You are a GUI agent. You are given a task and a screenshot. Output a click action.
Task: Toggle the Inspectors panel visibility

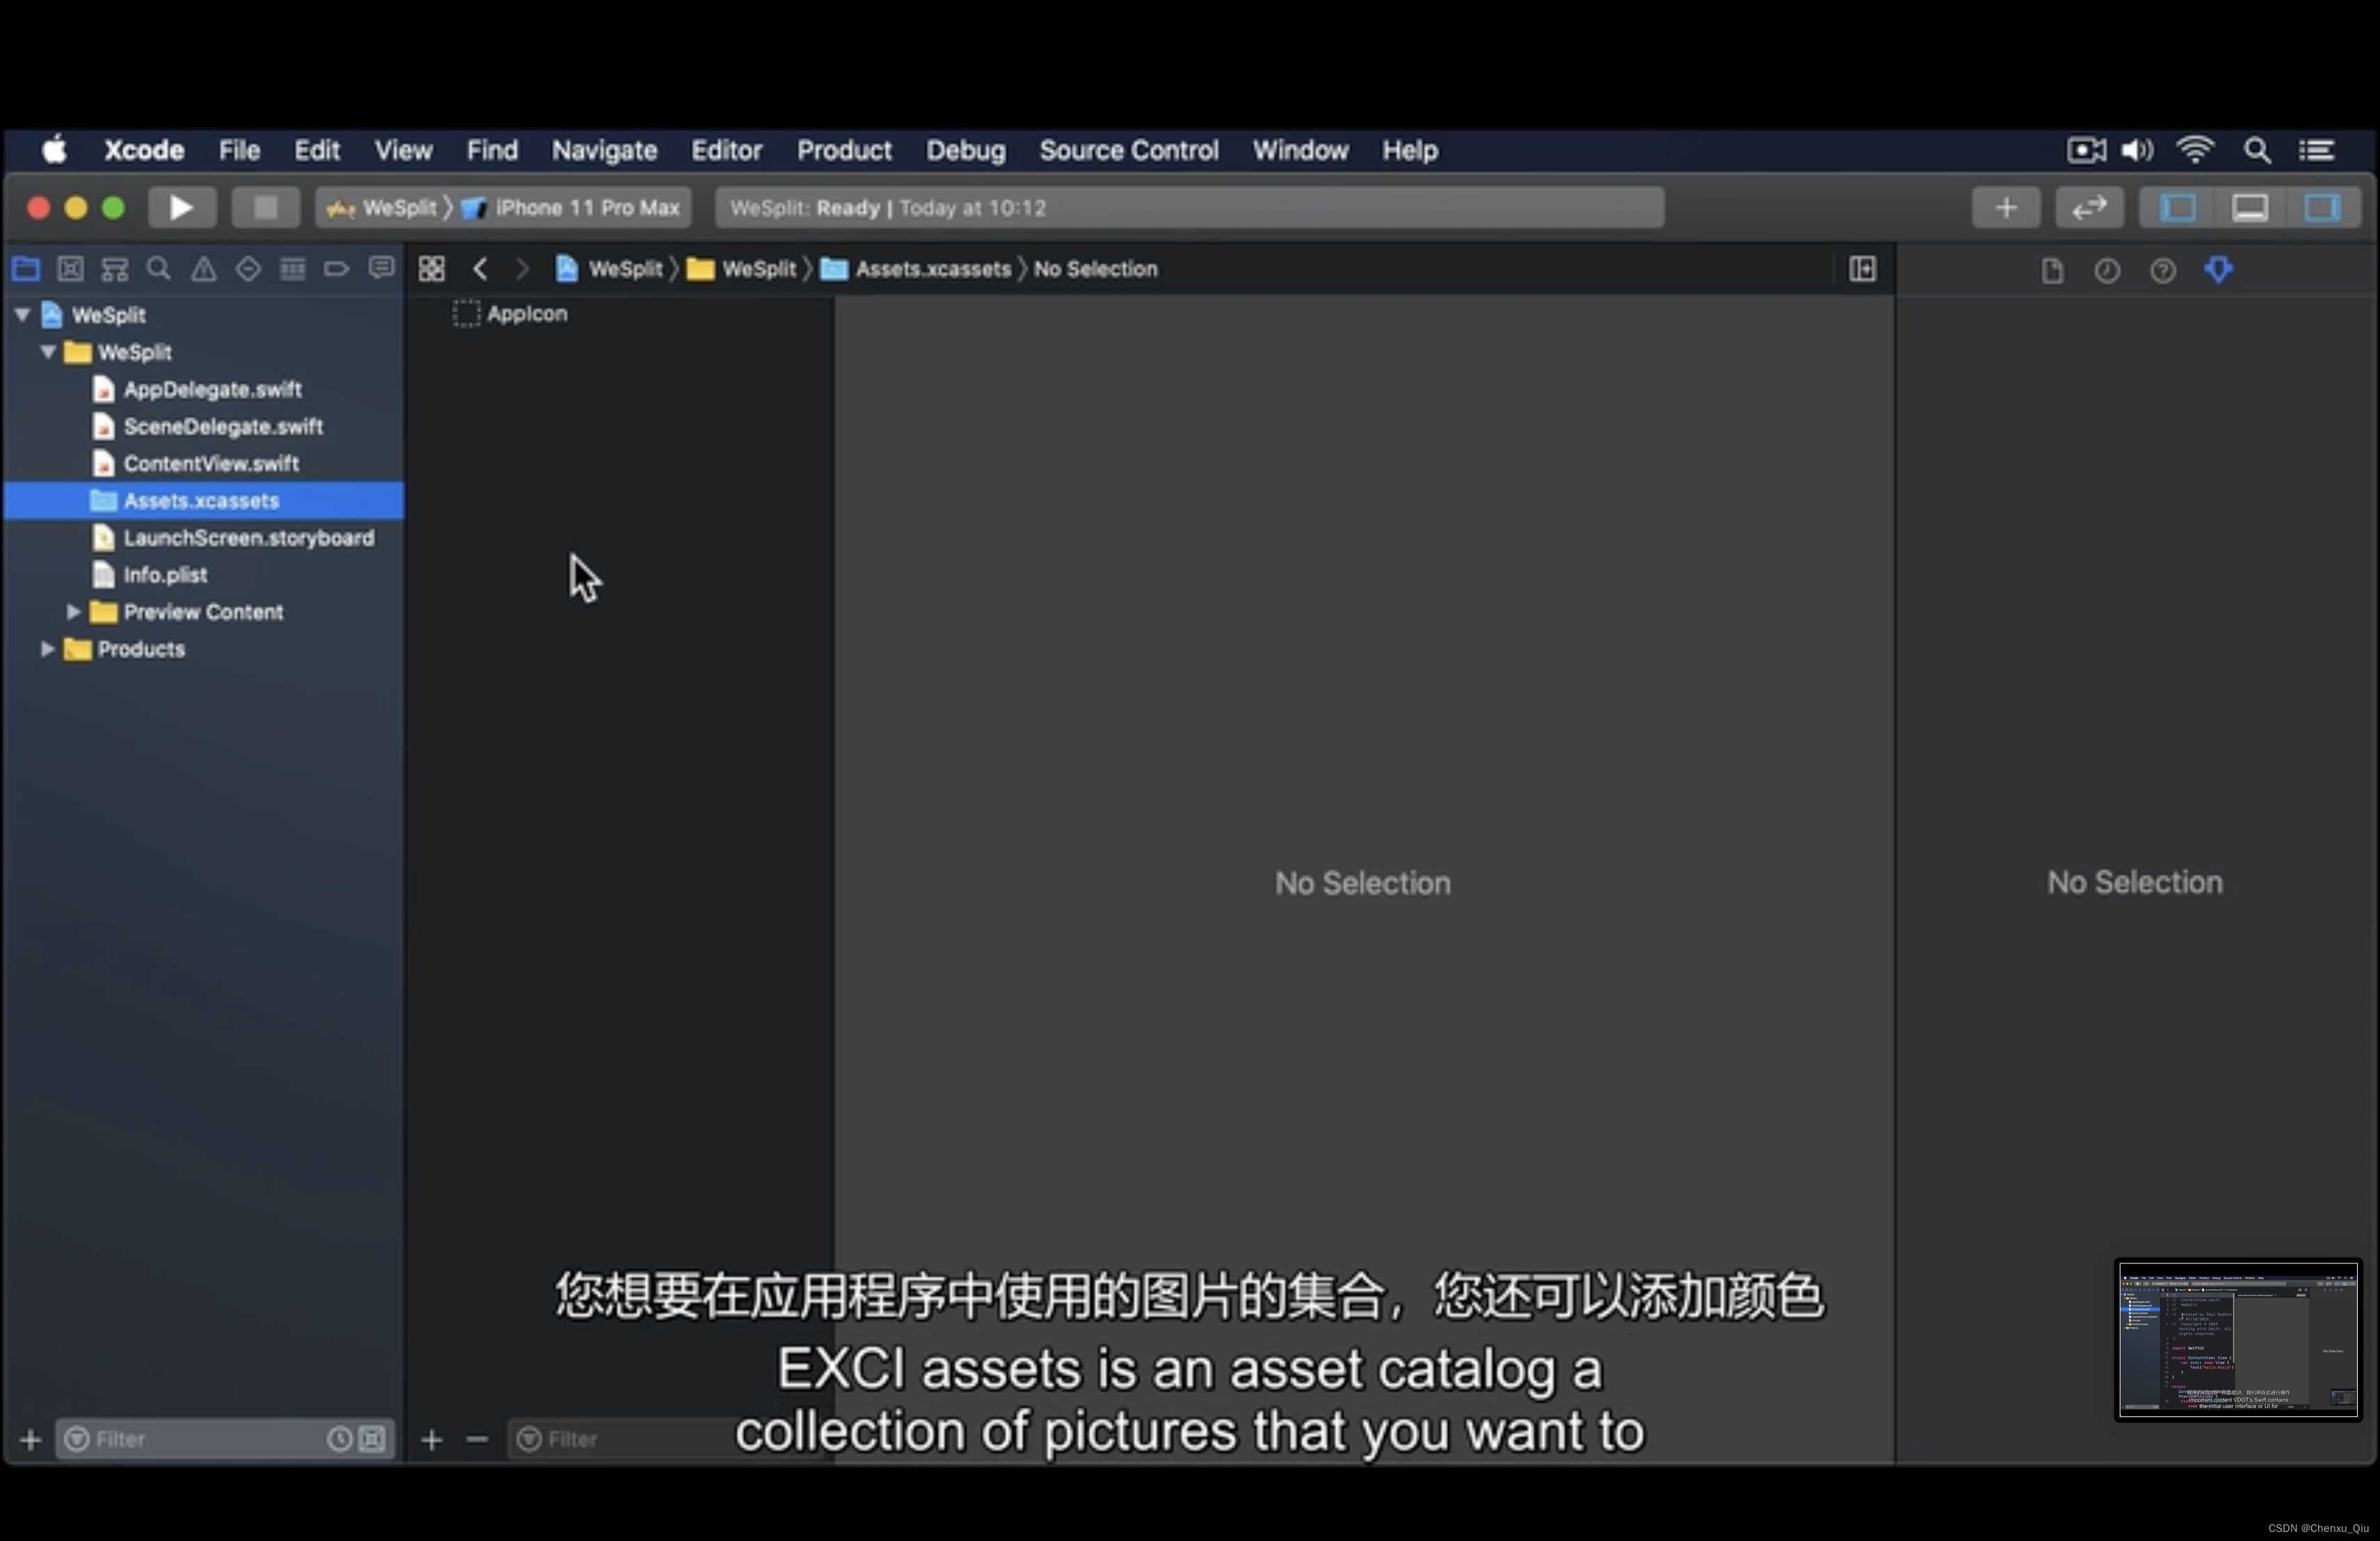tap(2322, 208)
